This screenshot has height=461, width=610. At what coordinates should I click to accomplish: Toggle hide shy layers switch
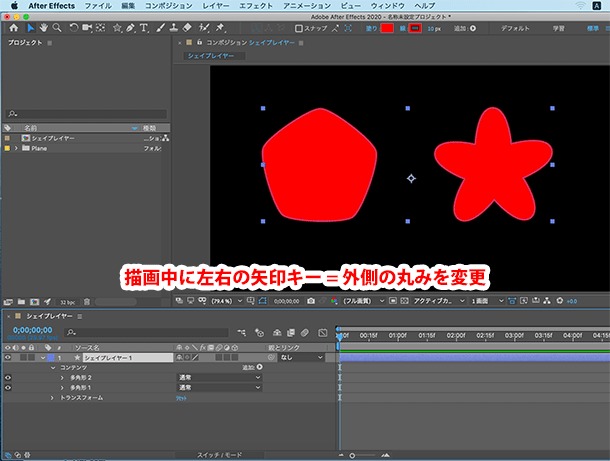click(277, 333)
